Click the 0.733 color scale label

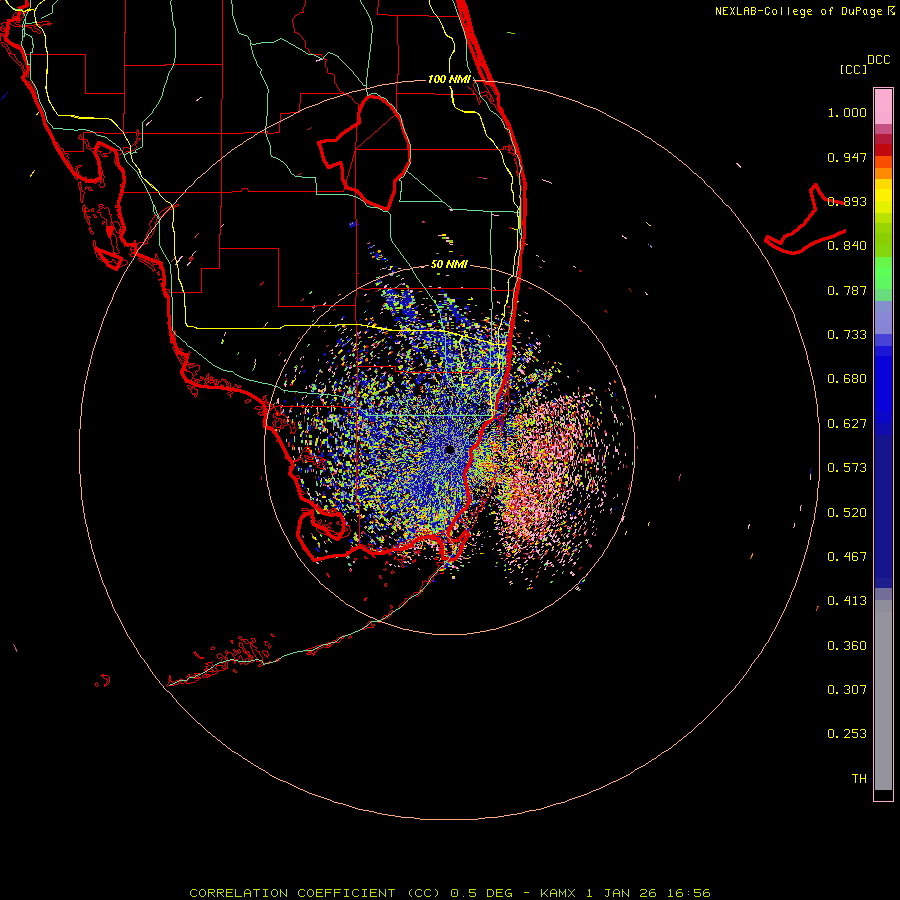coord(847,335)
